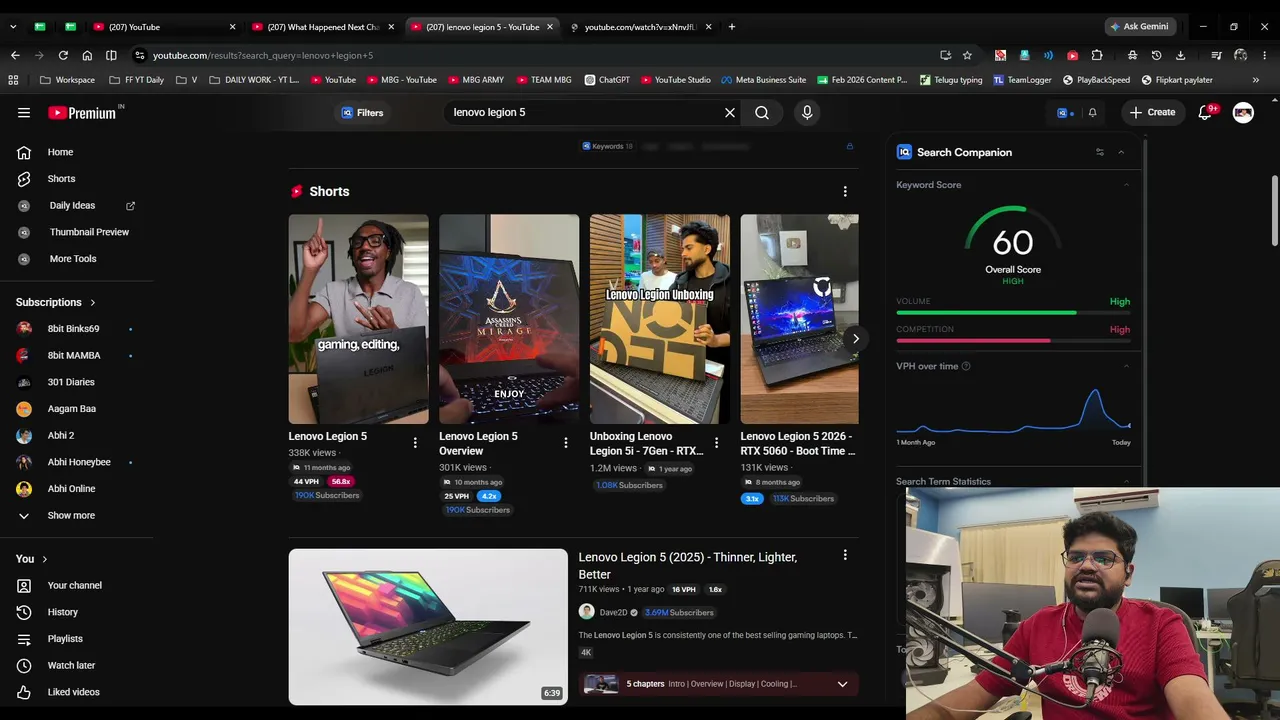Go back in browser history

pyautogui.click(x=15, y=55)
